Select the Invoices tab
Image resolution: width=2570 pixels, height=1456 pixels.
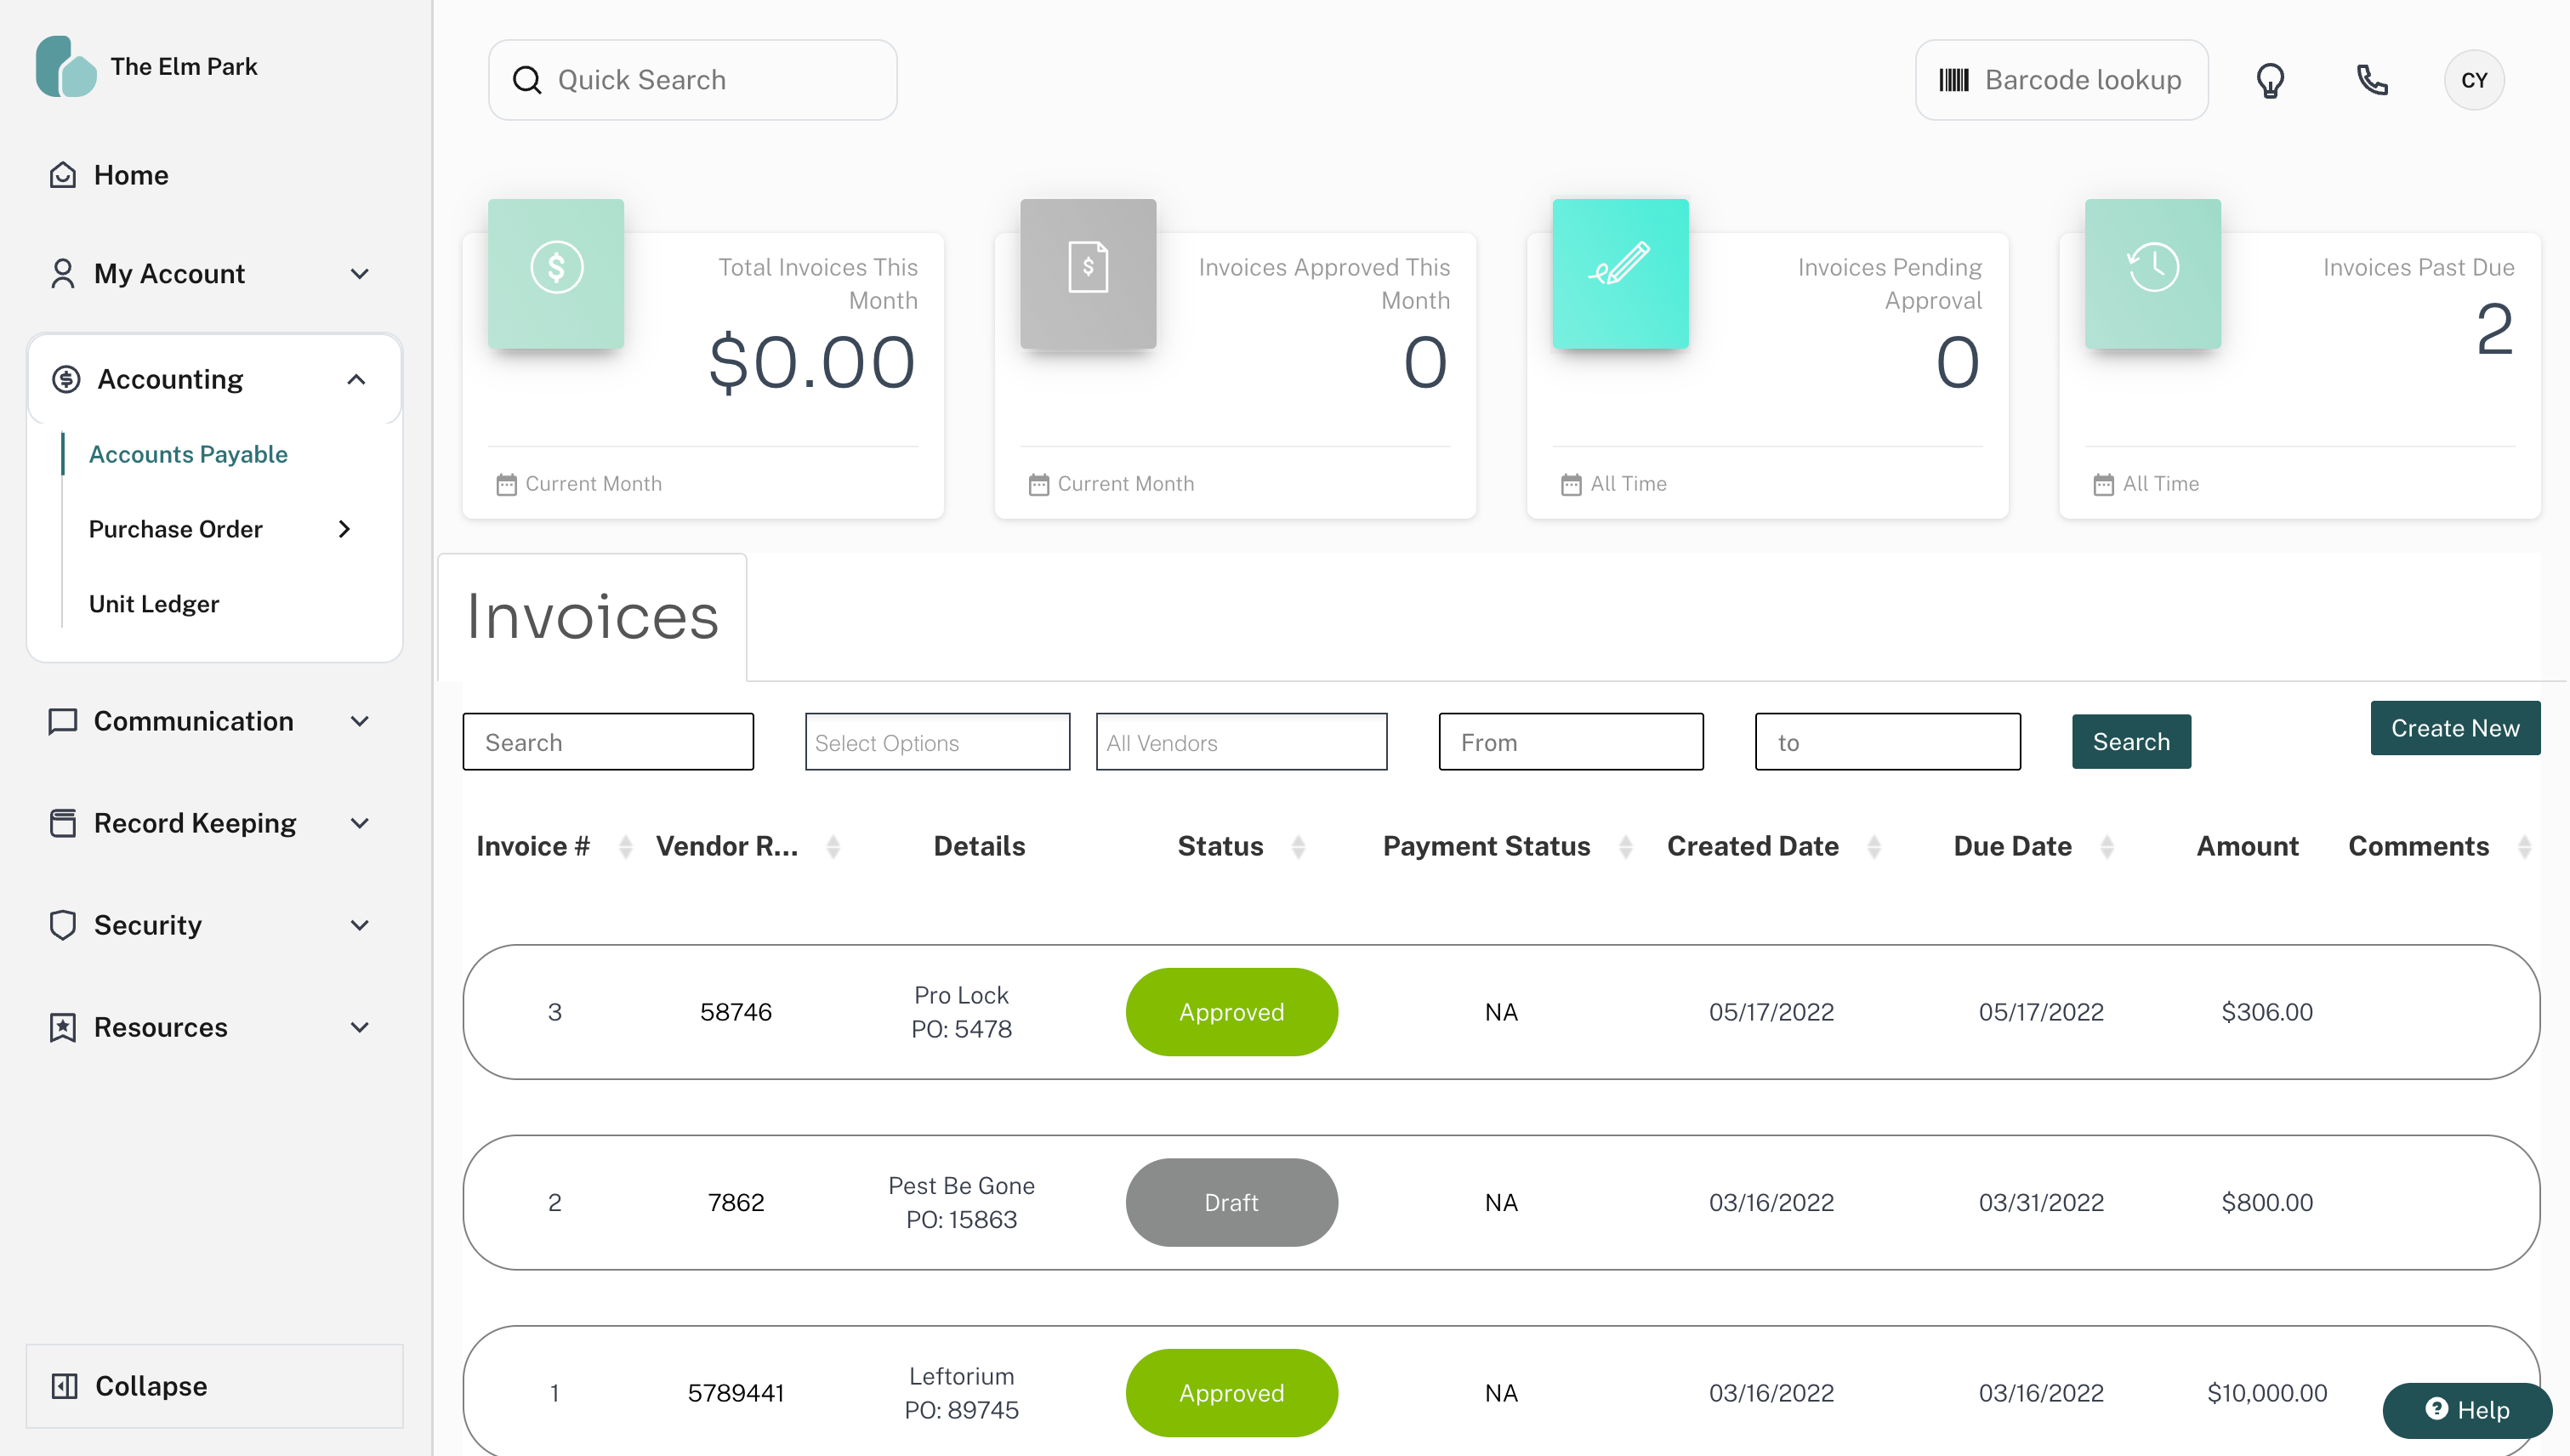click(593, 617)
